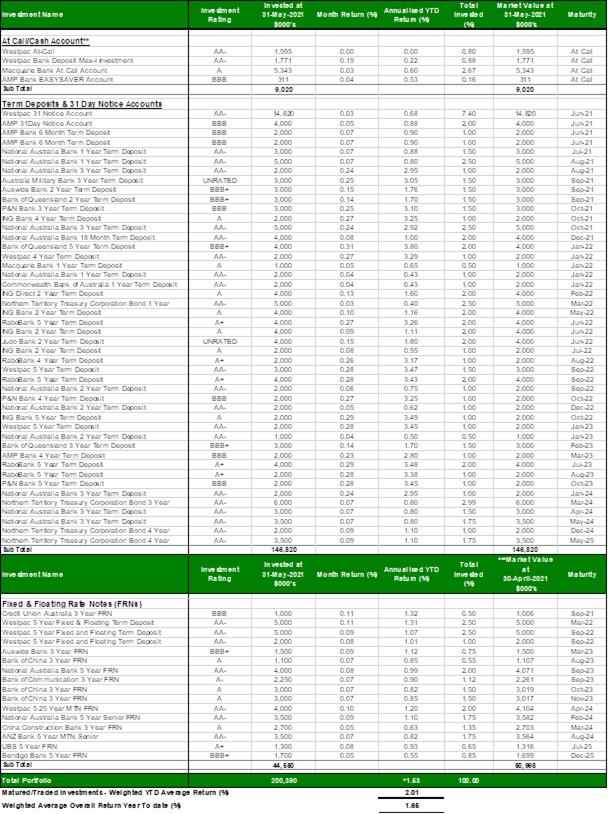Select the '50,998' market value sub total
This screenshot has width=608, height=814.
525,766
